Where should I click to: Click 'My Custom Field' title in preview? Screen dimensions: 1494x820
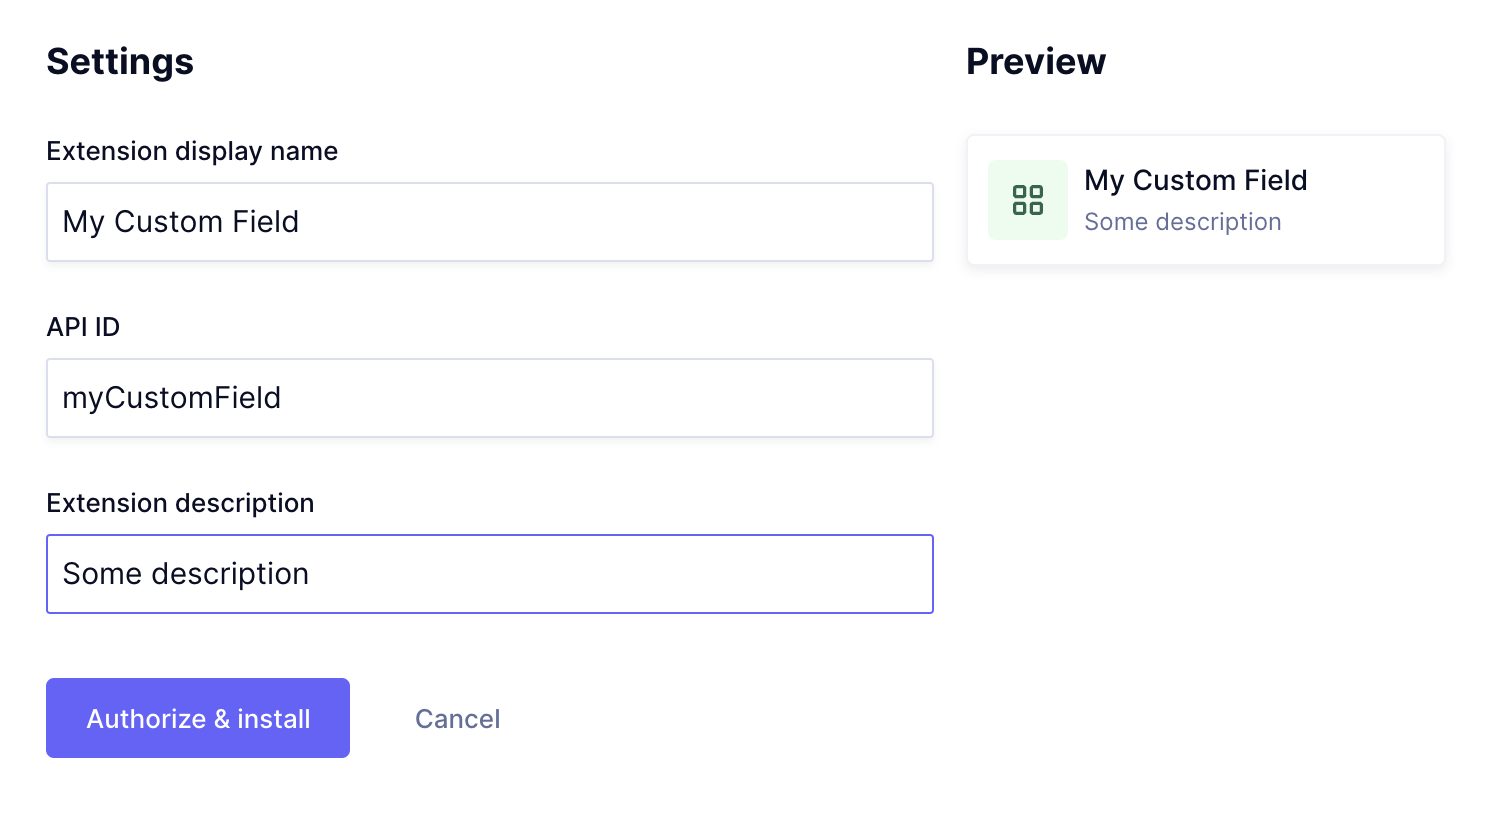pyautogui.click(x=1195, y=180)
